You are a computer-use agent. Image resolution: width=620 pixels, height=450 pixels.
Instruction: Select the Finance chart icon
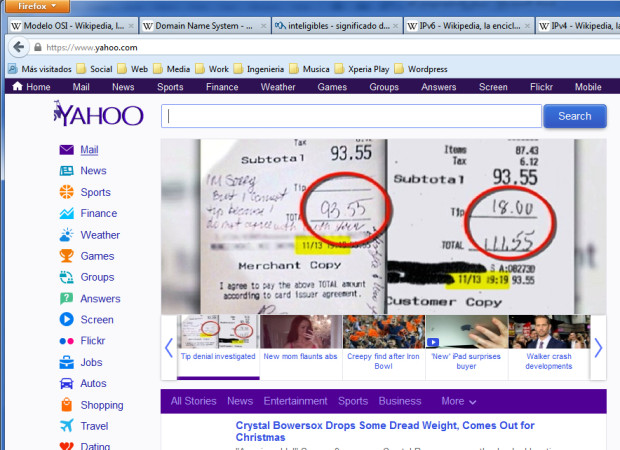point(66,213)
